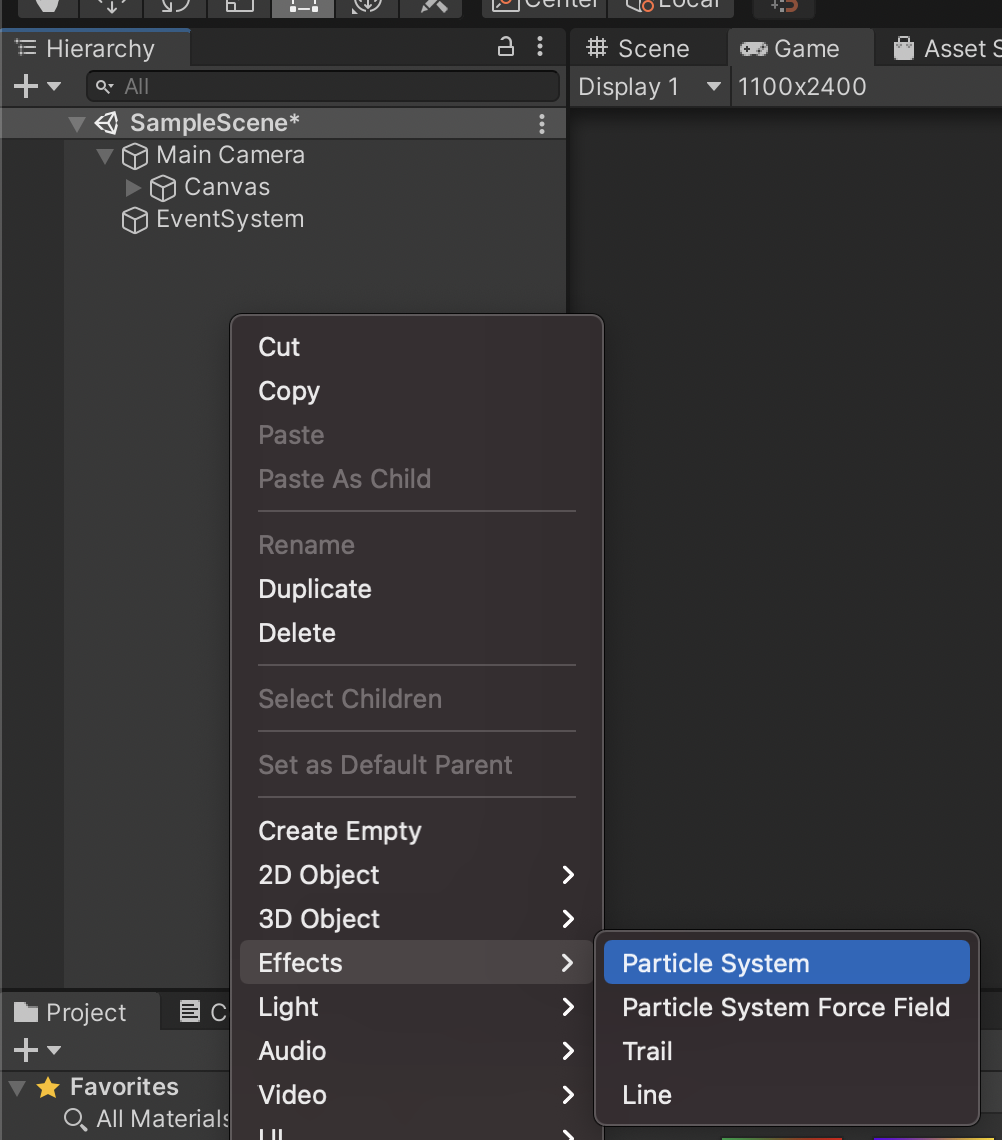Open the Display 1 dropdown
1002x1140 pixels.
(x=649, y=86)
